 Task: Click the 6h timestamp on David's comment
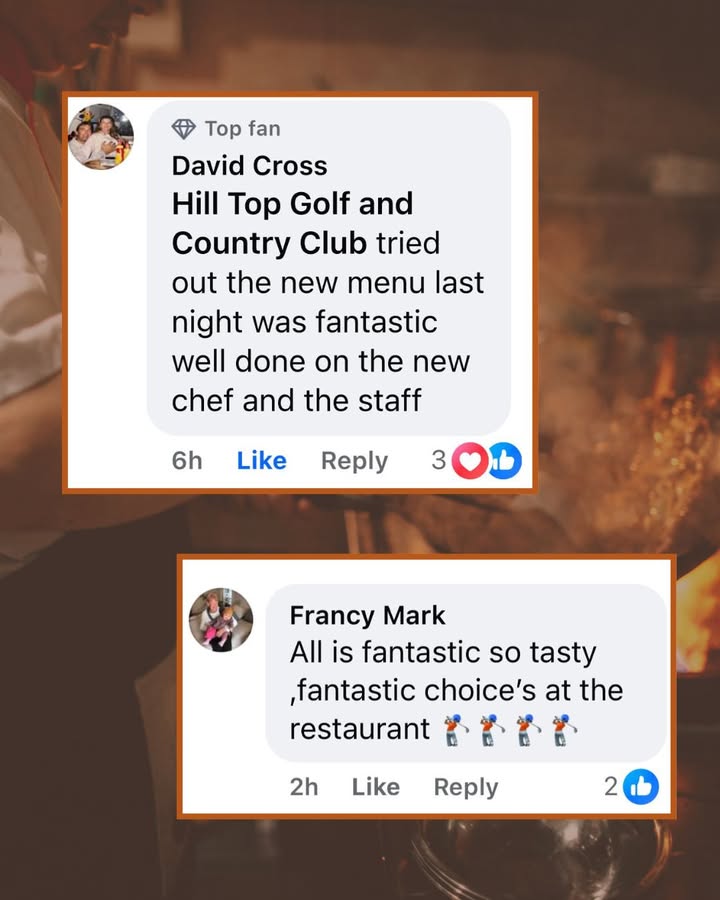187,460
